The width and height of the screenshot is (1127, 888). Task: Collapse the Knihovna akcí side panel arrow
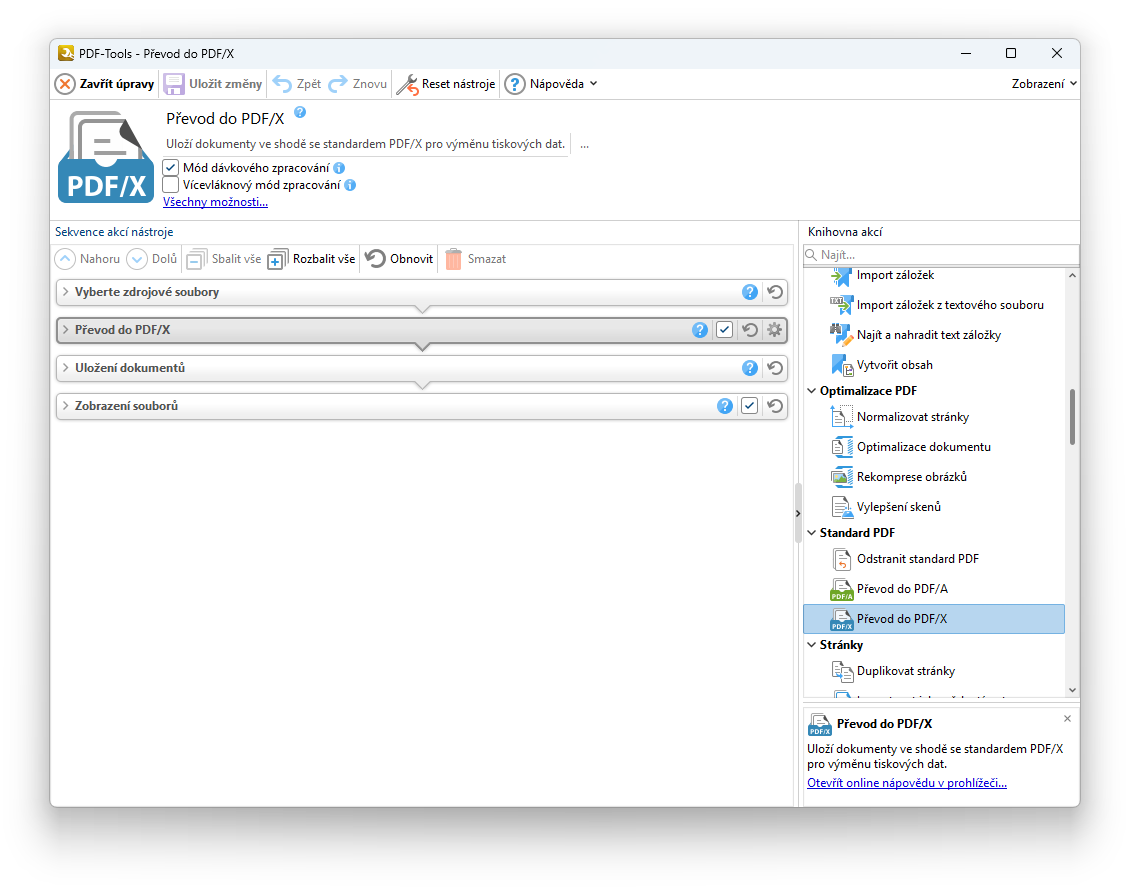[798, 513]
